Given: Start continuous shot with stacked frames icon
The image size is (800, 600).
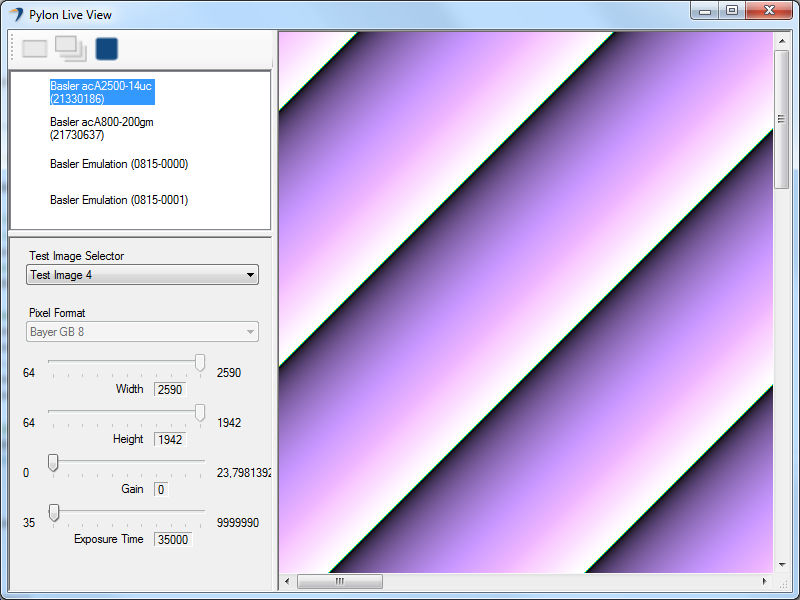Looking at the screenshot, I should pos(71,49).
